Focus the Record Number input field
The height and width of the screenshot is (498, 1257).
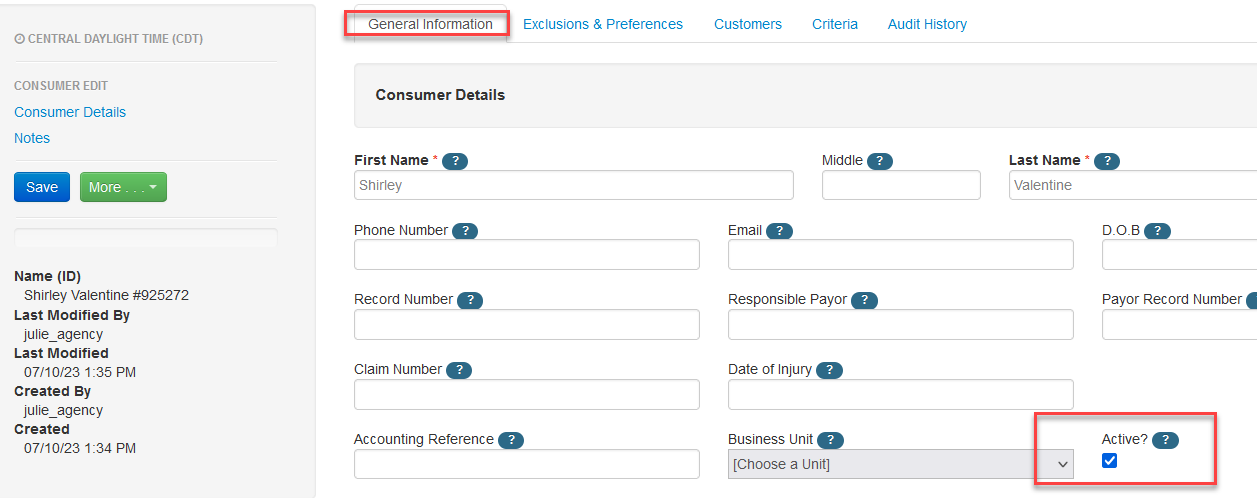527,324
